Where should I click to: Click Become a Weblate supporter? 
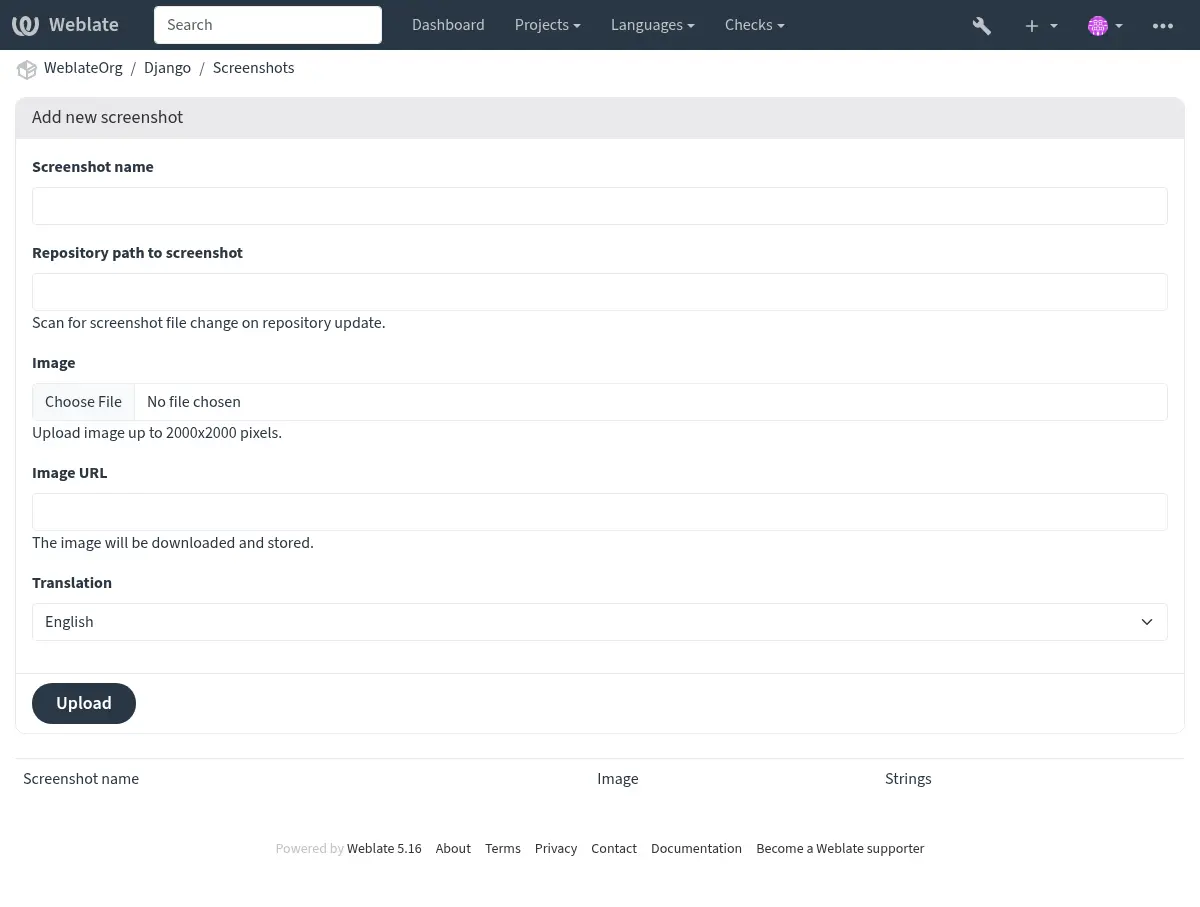(840, 848)
